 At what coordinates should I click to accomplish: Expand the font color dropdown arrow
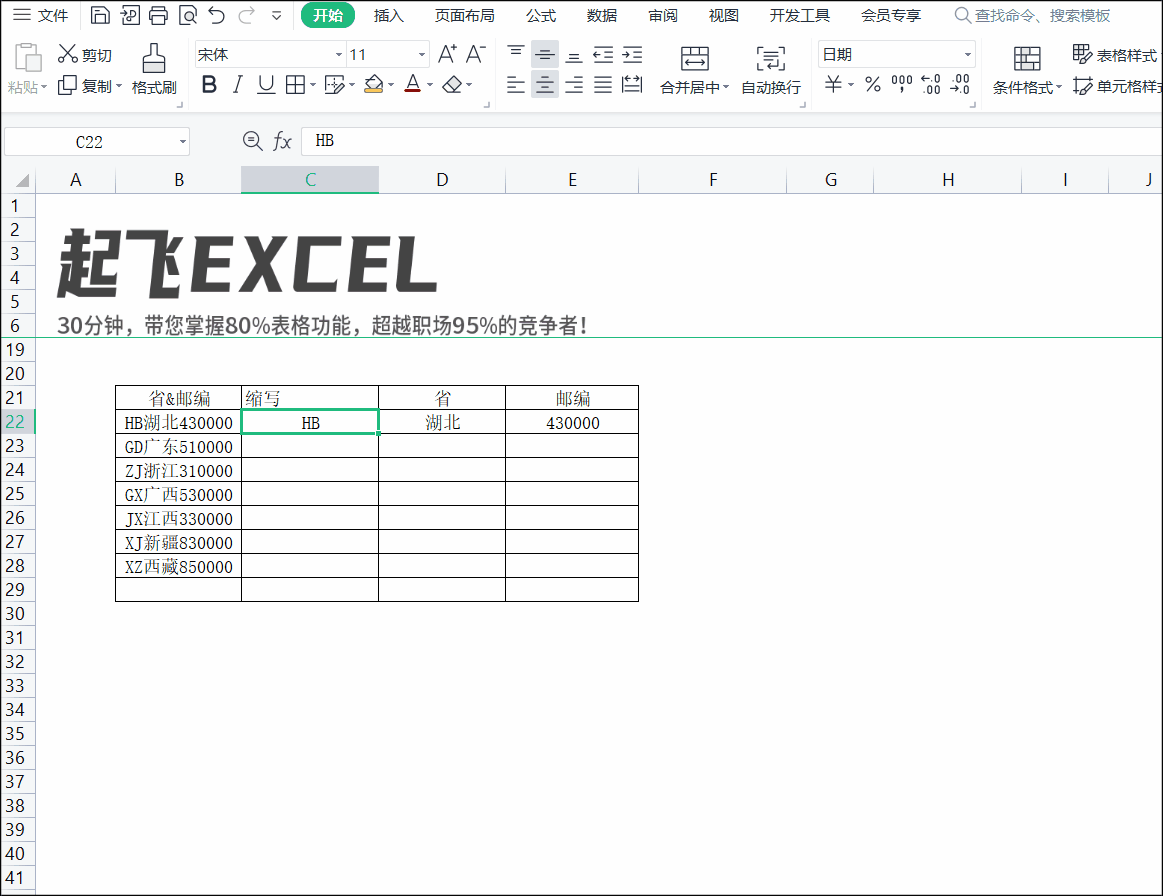click(x=429, y=85)
